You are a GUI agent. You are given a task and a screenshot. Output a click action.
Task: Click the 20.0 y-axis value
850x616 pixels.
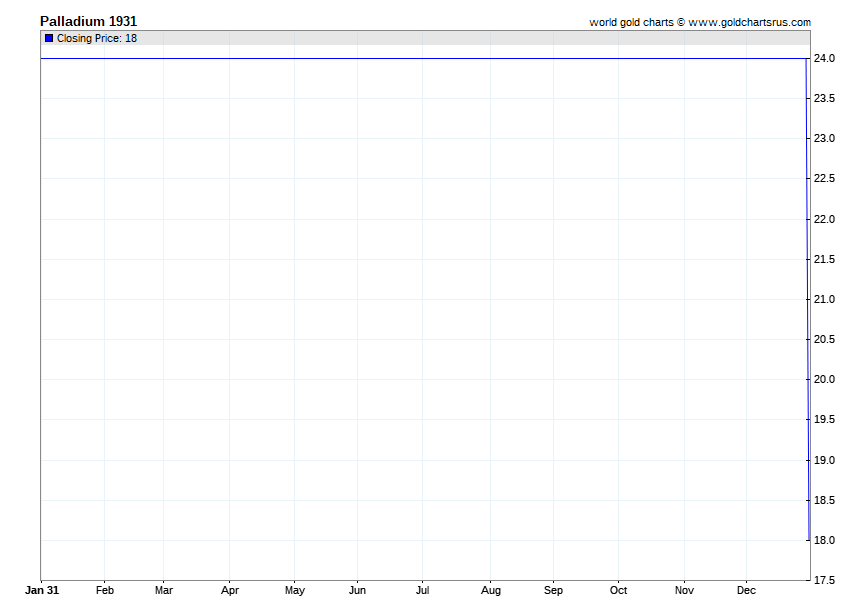[825, 380]
